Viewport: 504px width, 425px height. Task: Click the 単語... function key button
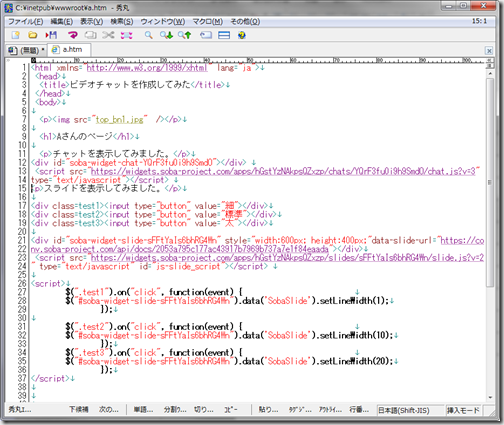(143, 410)
